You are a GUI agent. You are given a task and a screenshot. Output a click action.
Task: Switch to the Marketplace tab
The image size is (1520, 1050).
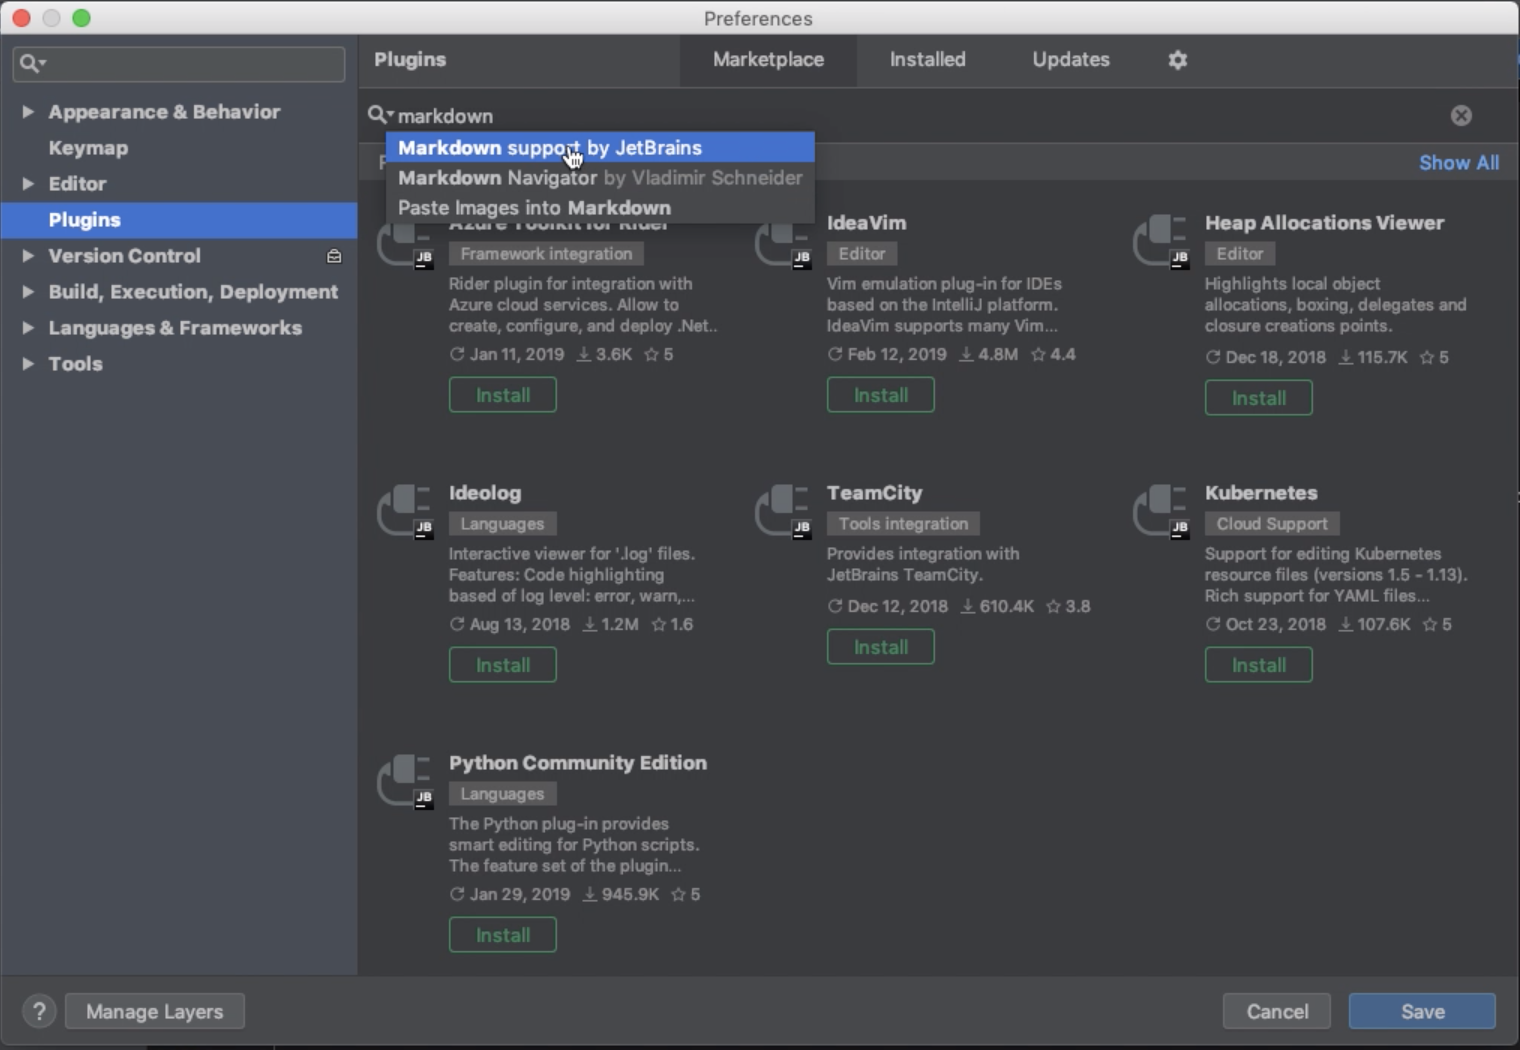[x=768, y=60]
